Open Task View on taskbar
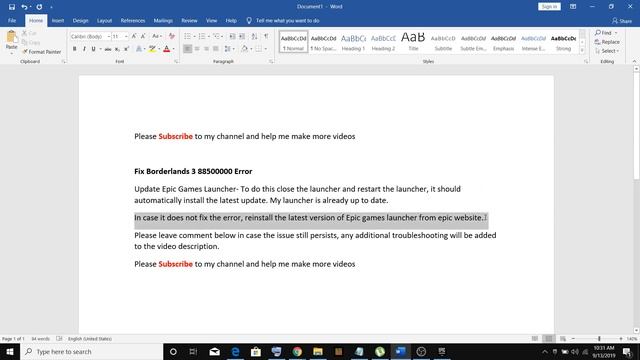Viewport: 640px width, 360px height. click(x=193, y=351)
